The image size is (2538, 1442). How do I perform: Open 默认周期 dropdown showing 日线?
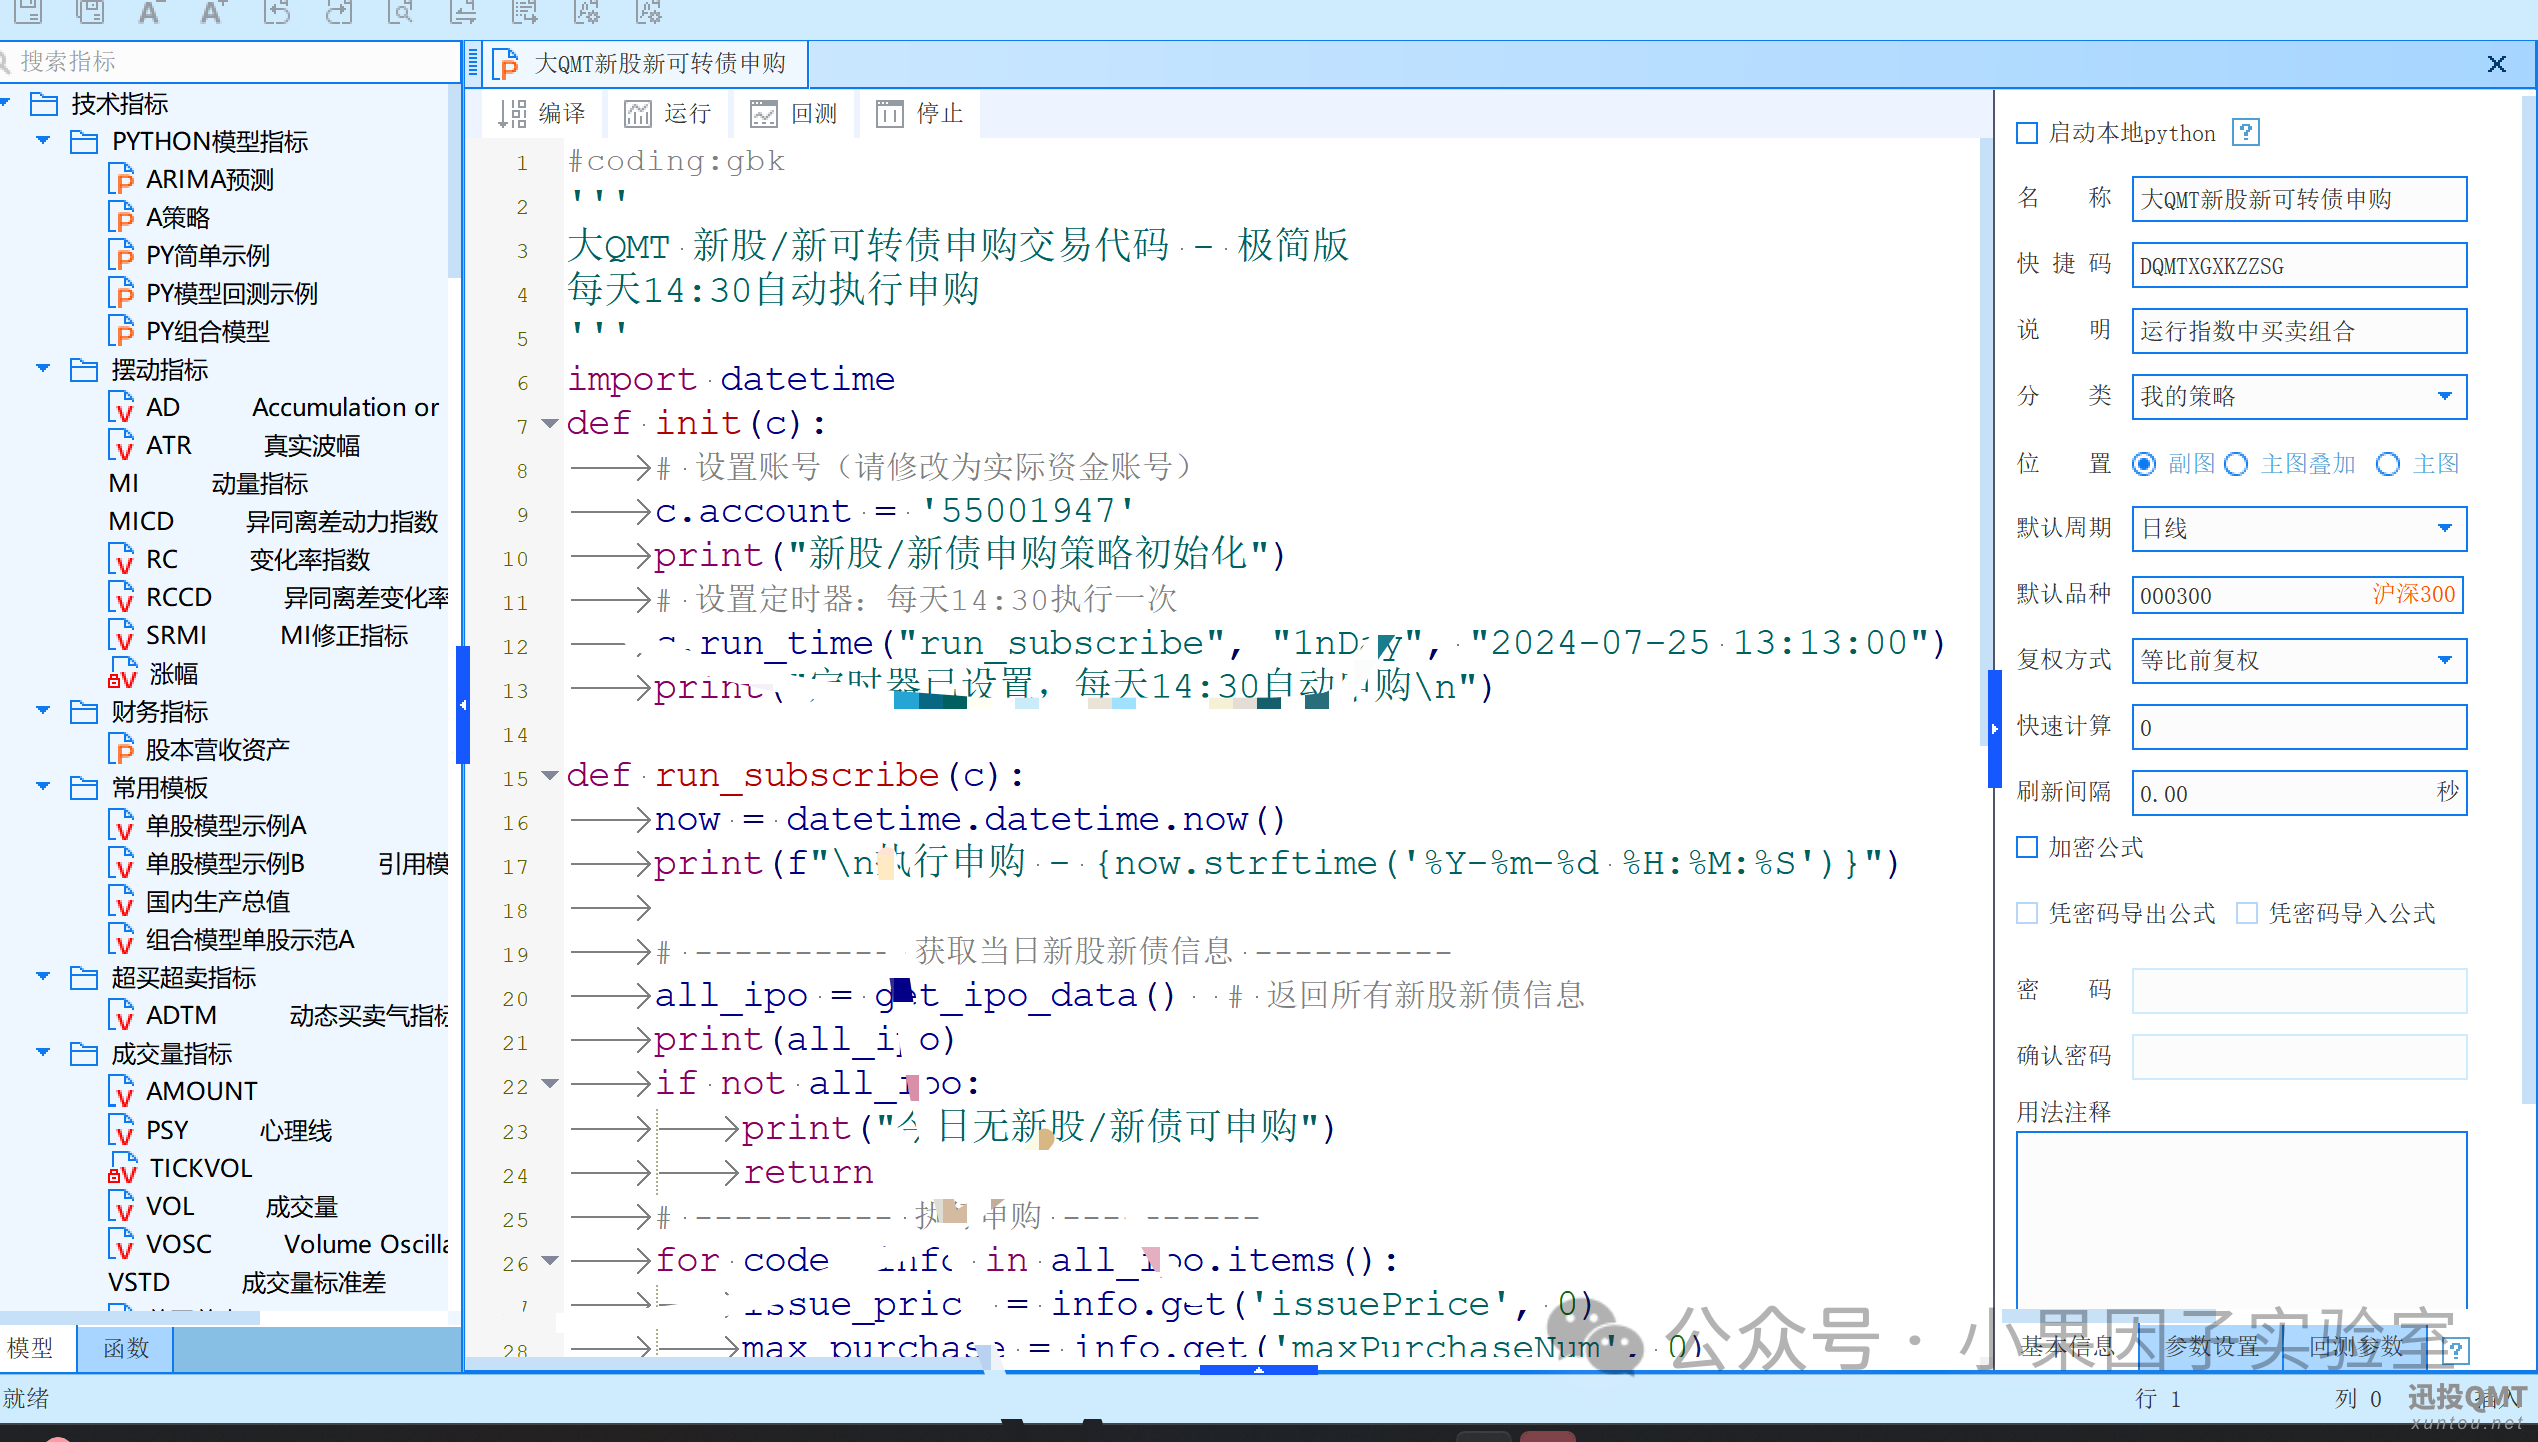2299,529
